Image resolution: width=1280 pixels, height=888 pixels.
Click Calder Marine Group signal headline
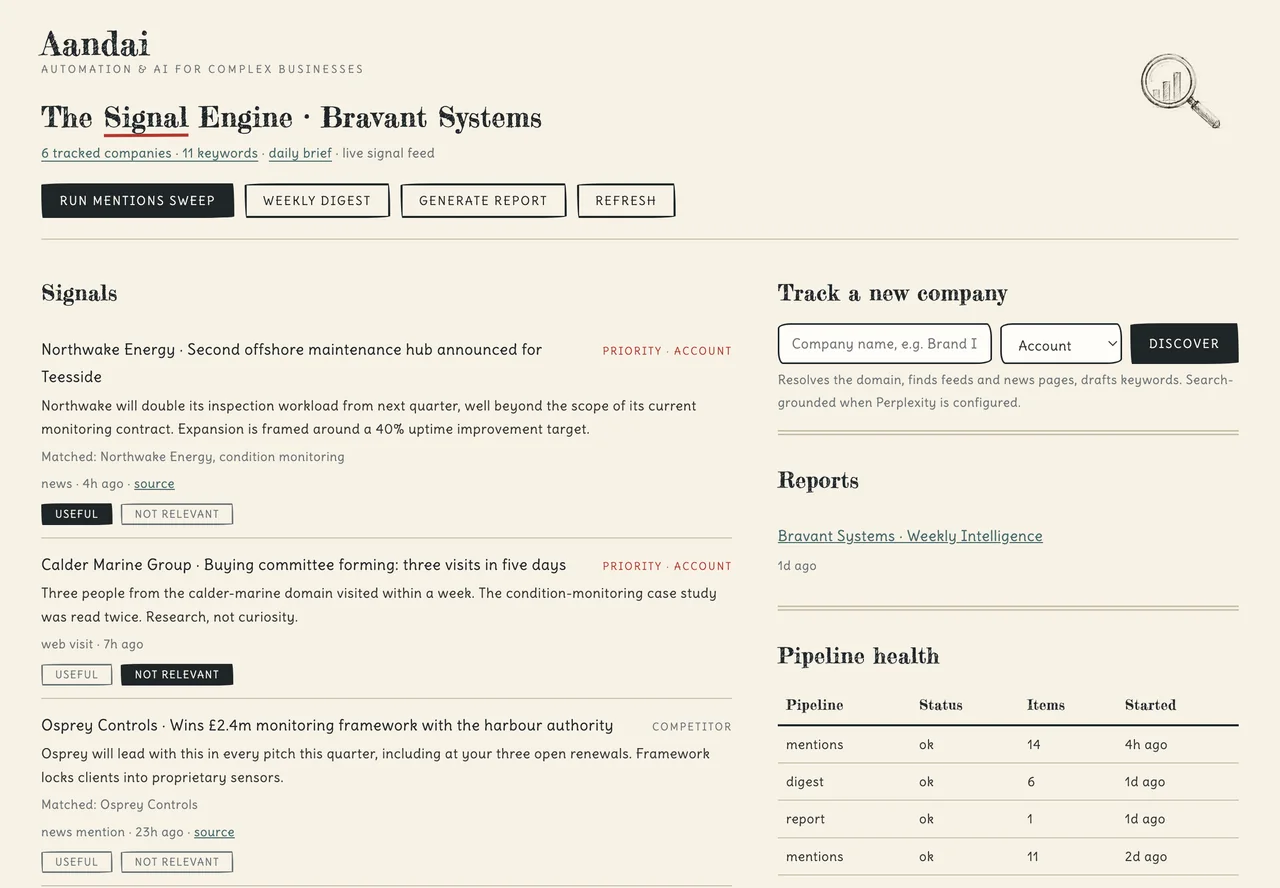coord(304,565)
